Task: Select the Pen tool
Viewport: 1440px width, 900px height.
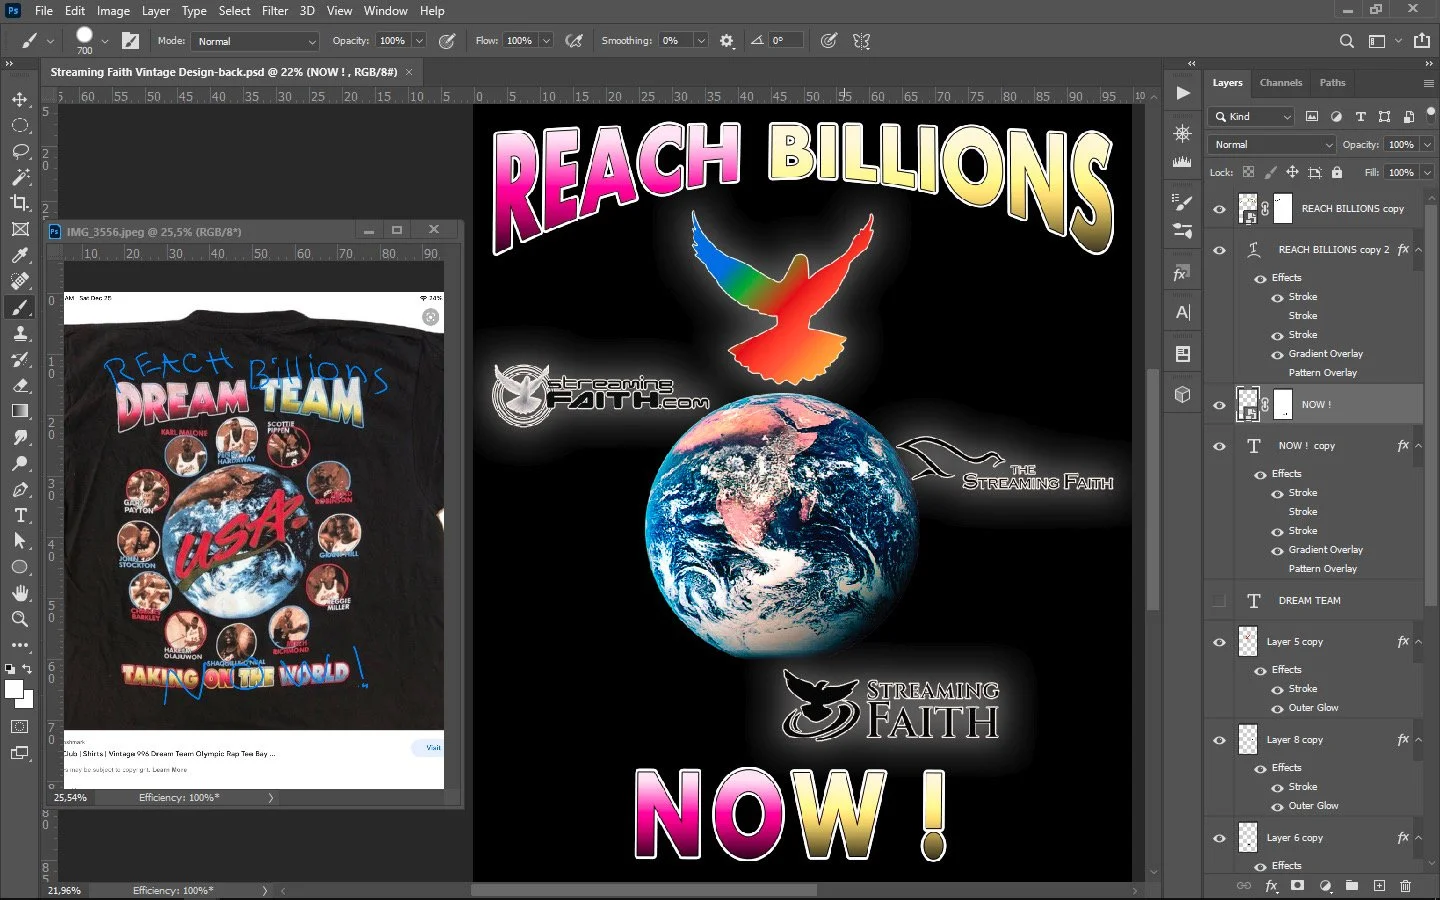Action: [20, 490]
